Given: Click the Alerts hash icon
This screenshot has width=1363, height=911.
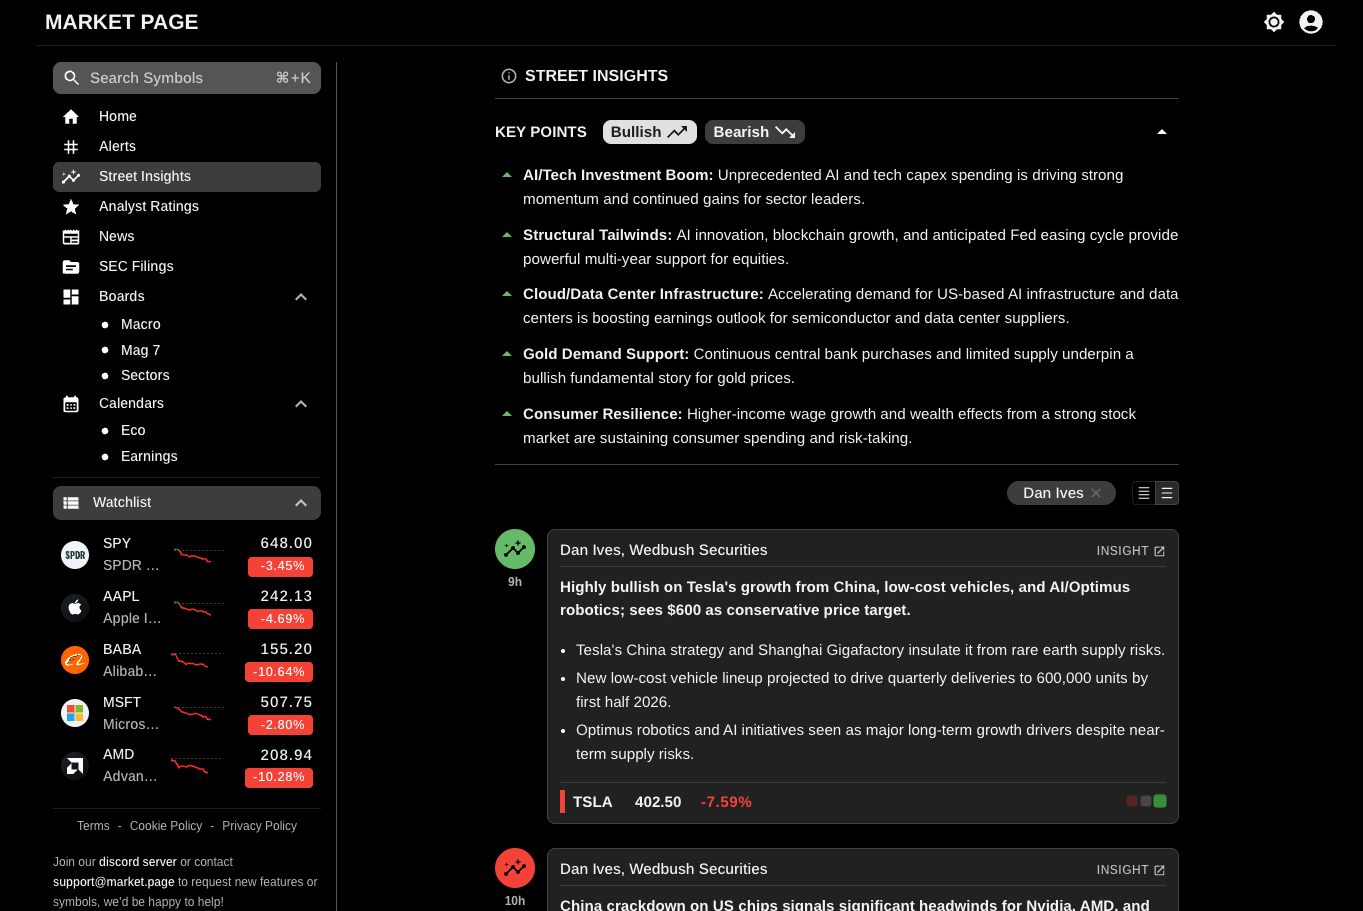Looking at the screenshot, I should click(71, 147).
